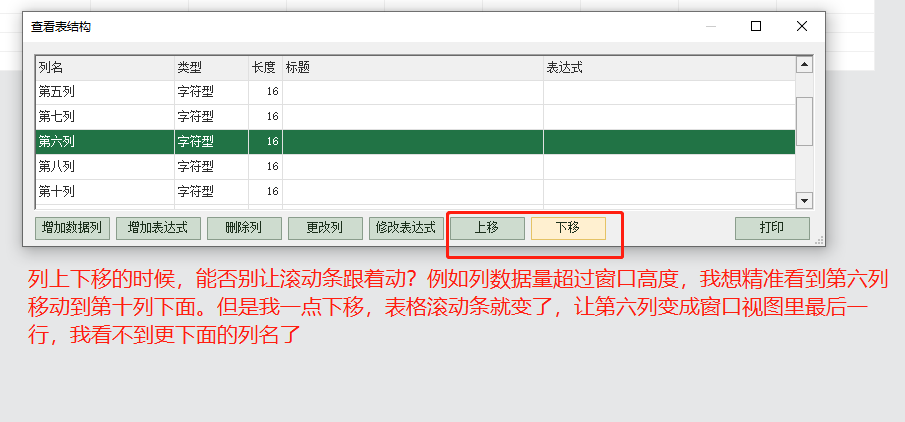Select the 第八列 row
This screenshot has height=422, width=905.
point(415,166)
